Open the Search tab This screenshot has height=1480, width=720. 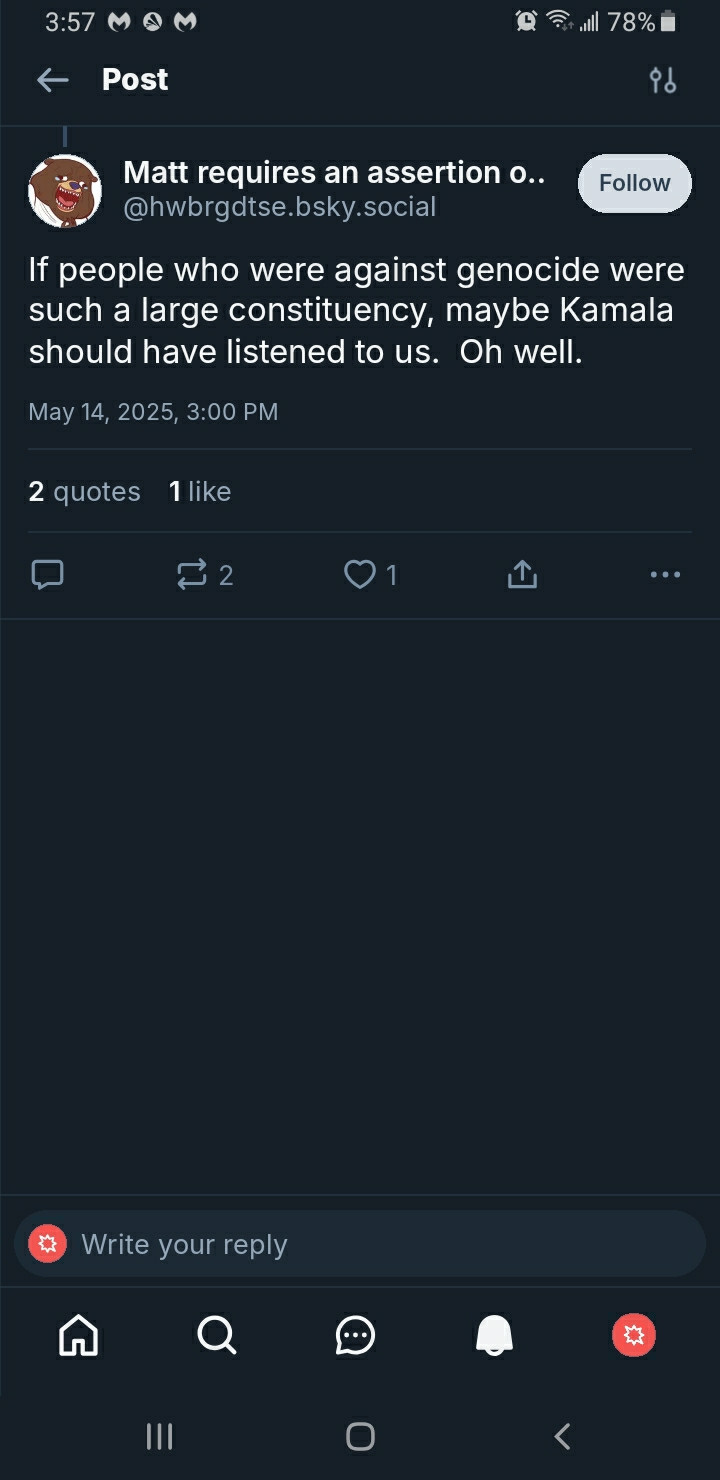(x=217, y=1335)
